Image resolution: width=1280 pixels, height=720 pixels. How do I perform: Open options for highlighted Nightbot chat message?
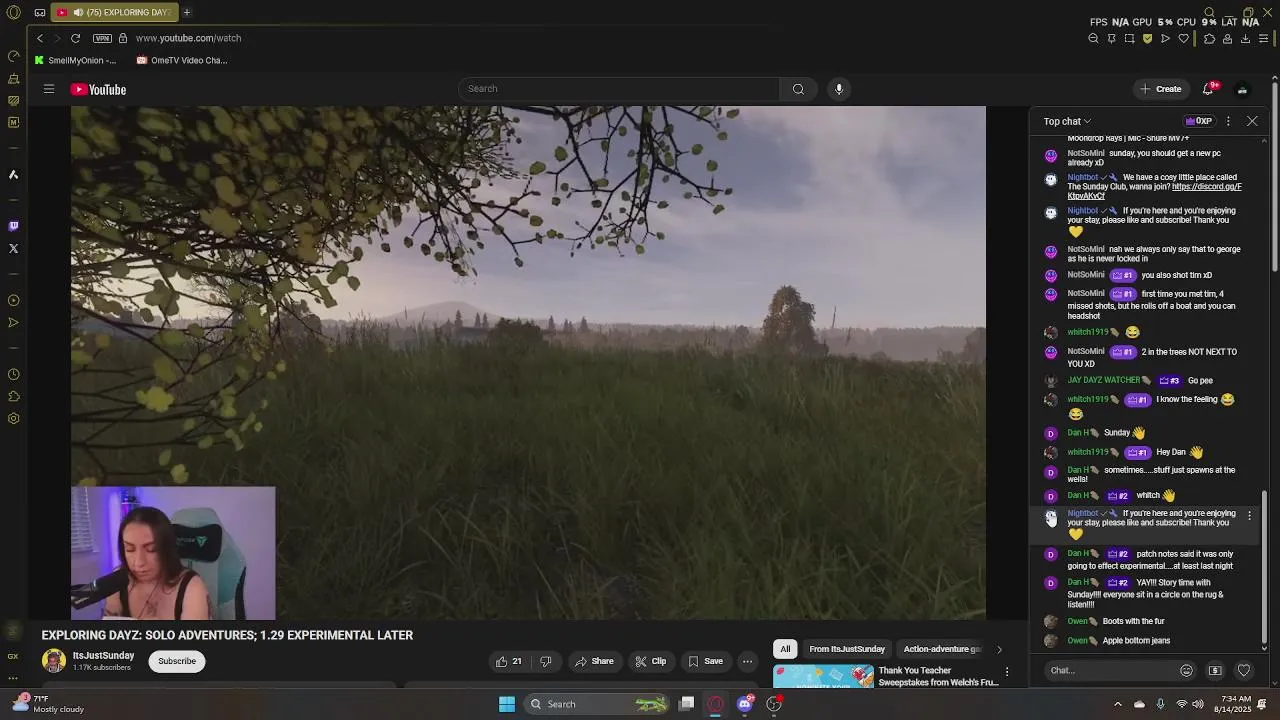[1249, 516]
